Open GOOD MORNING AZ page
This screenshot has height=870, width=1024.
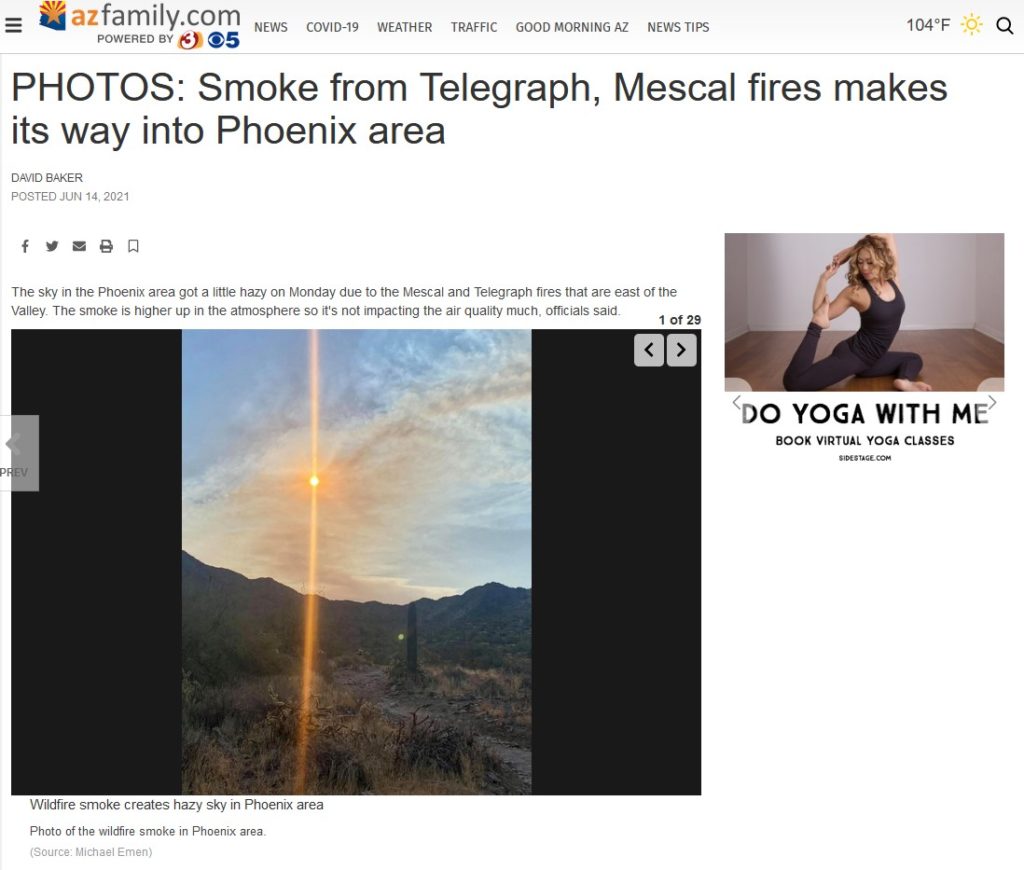(572, 27)
